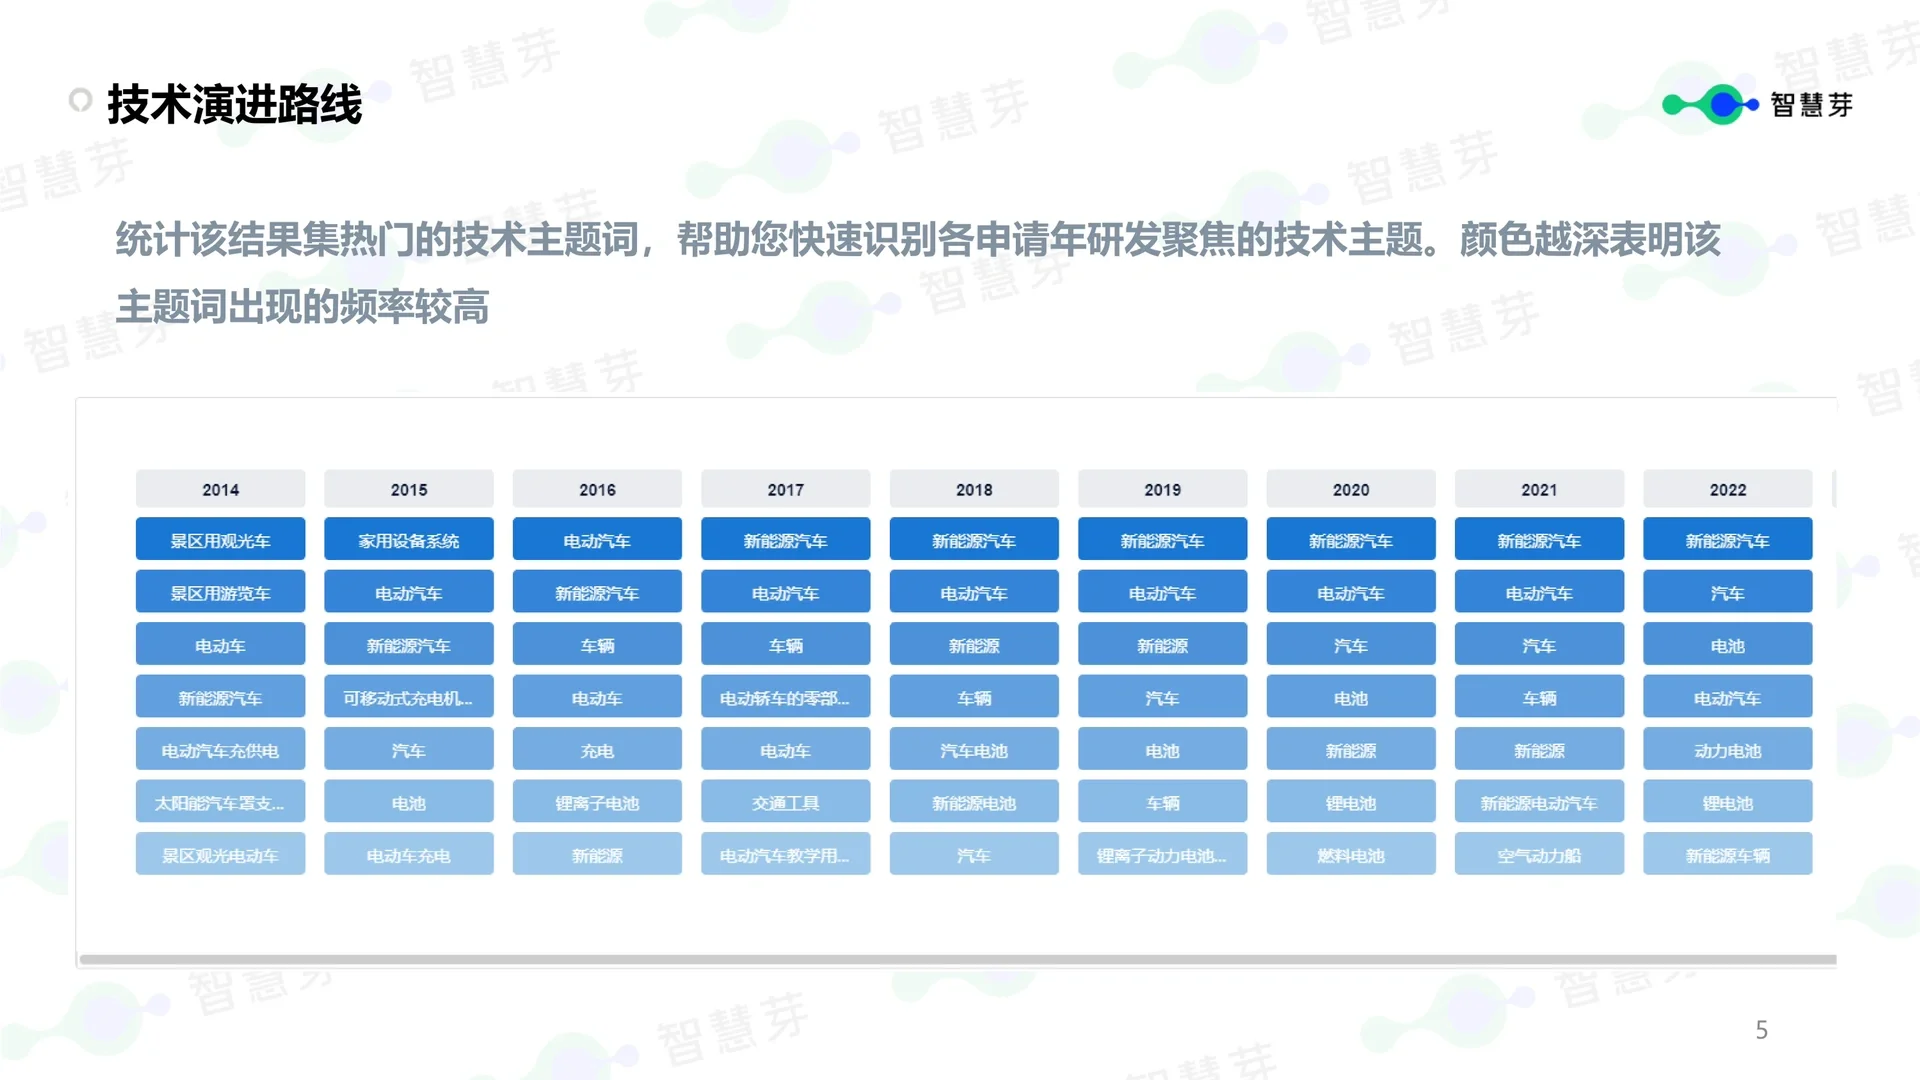Expand the truncated 太阳能汽车罩支... tile under 2014
Image resolution: width=1920 pixels, height=1080 pixels.
click(x=220, y=801)
